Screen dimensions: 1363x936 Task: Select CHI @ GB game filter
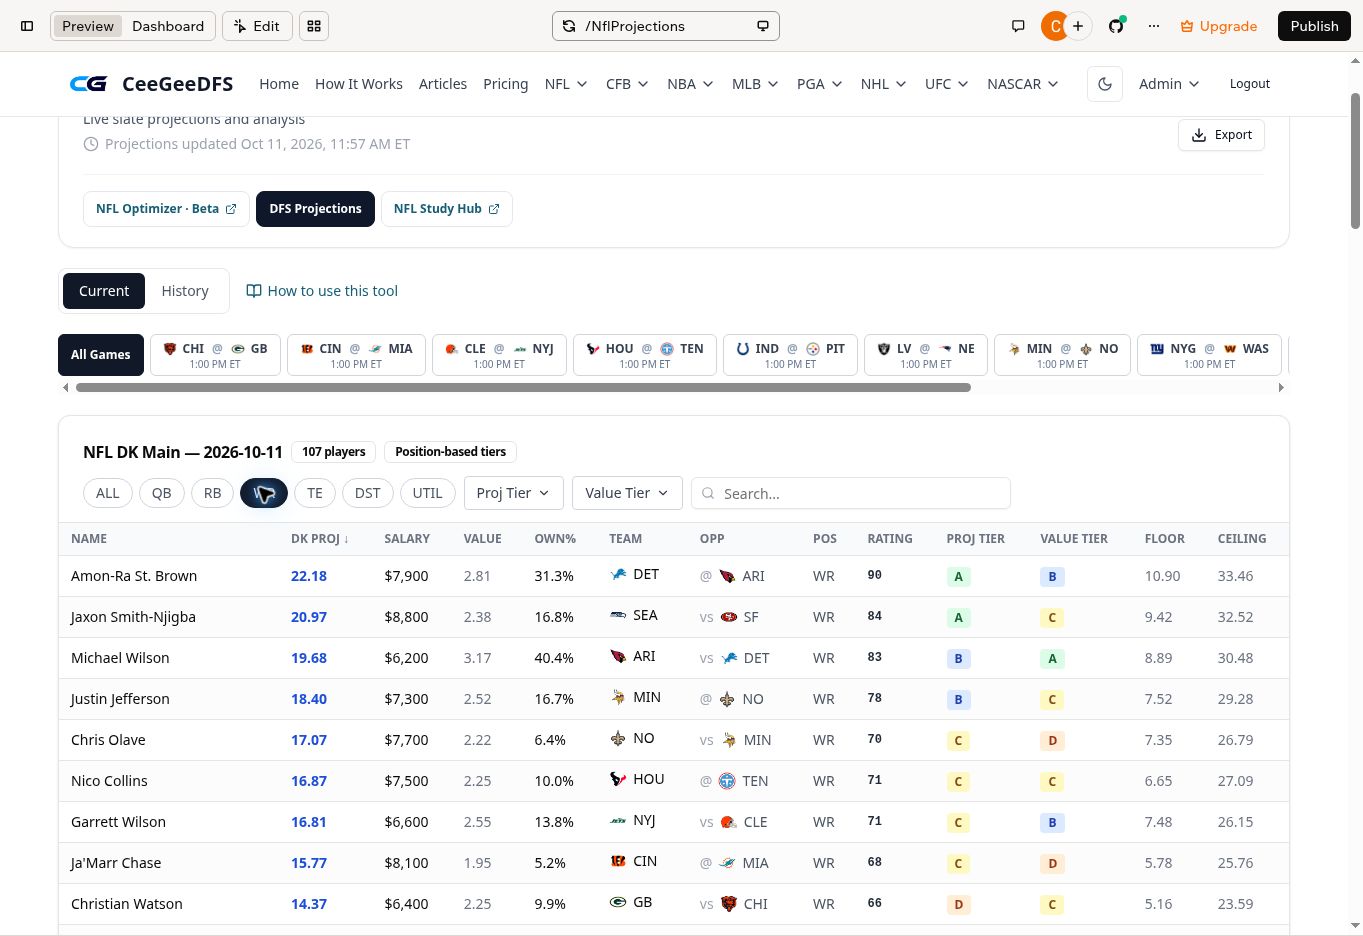coord(215,355)
